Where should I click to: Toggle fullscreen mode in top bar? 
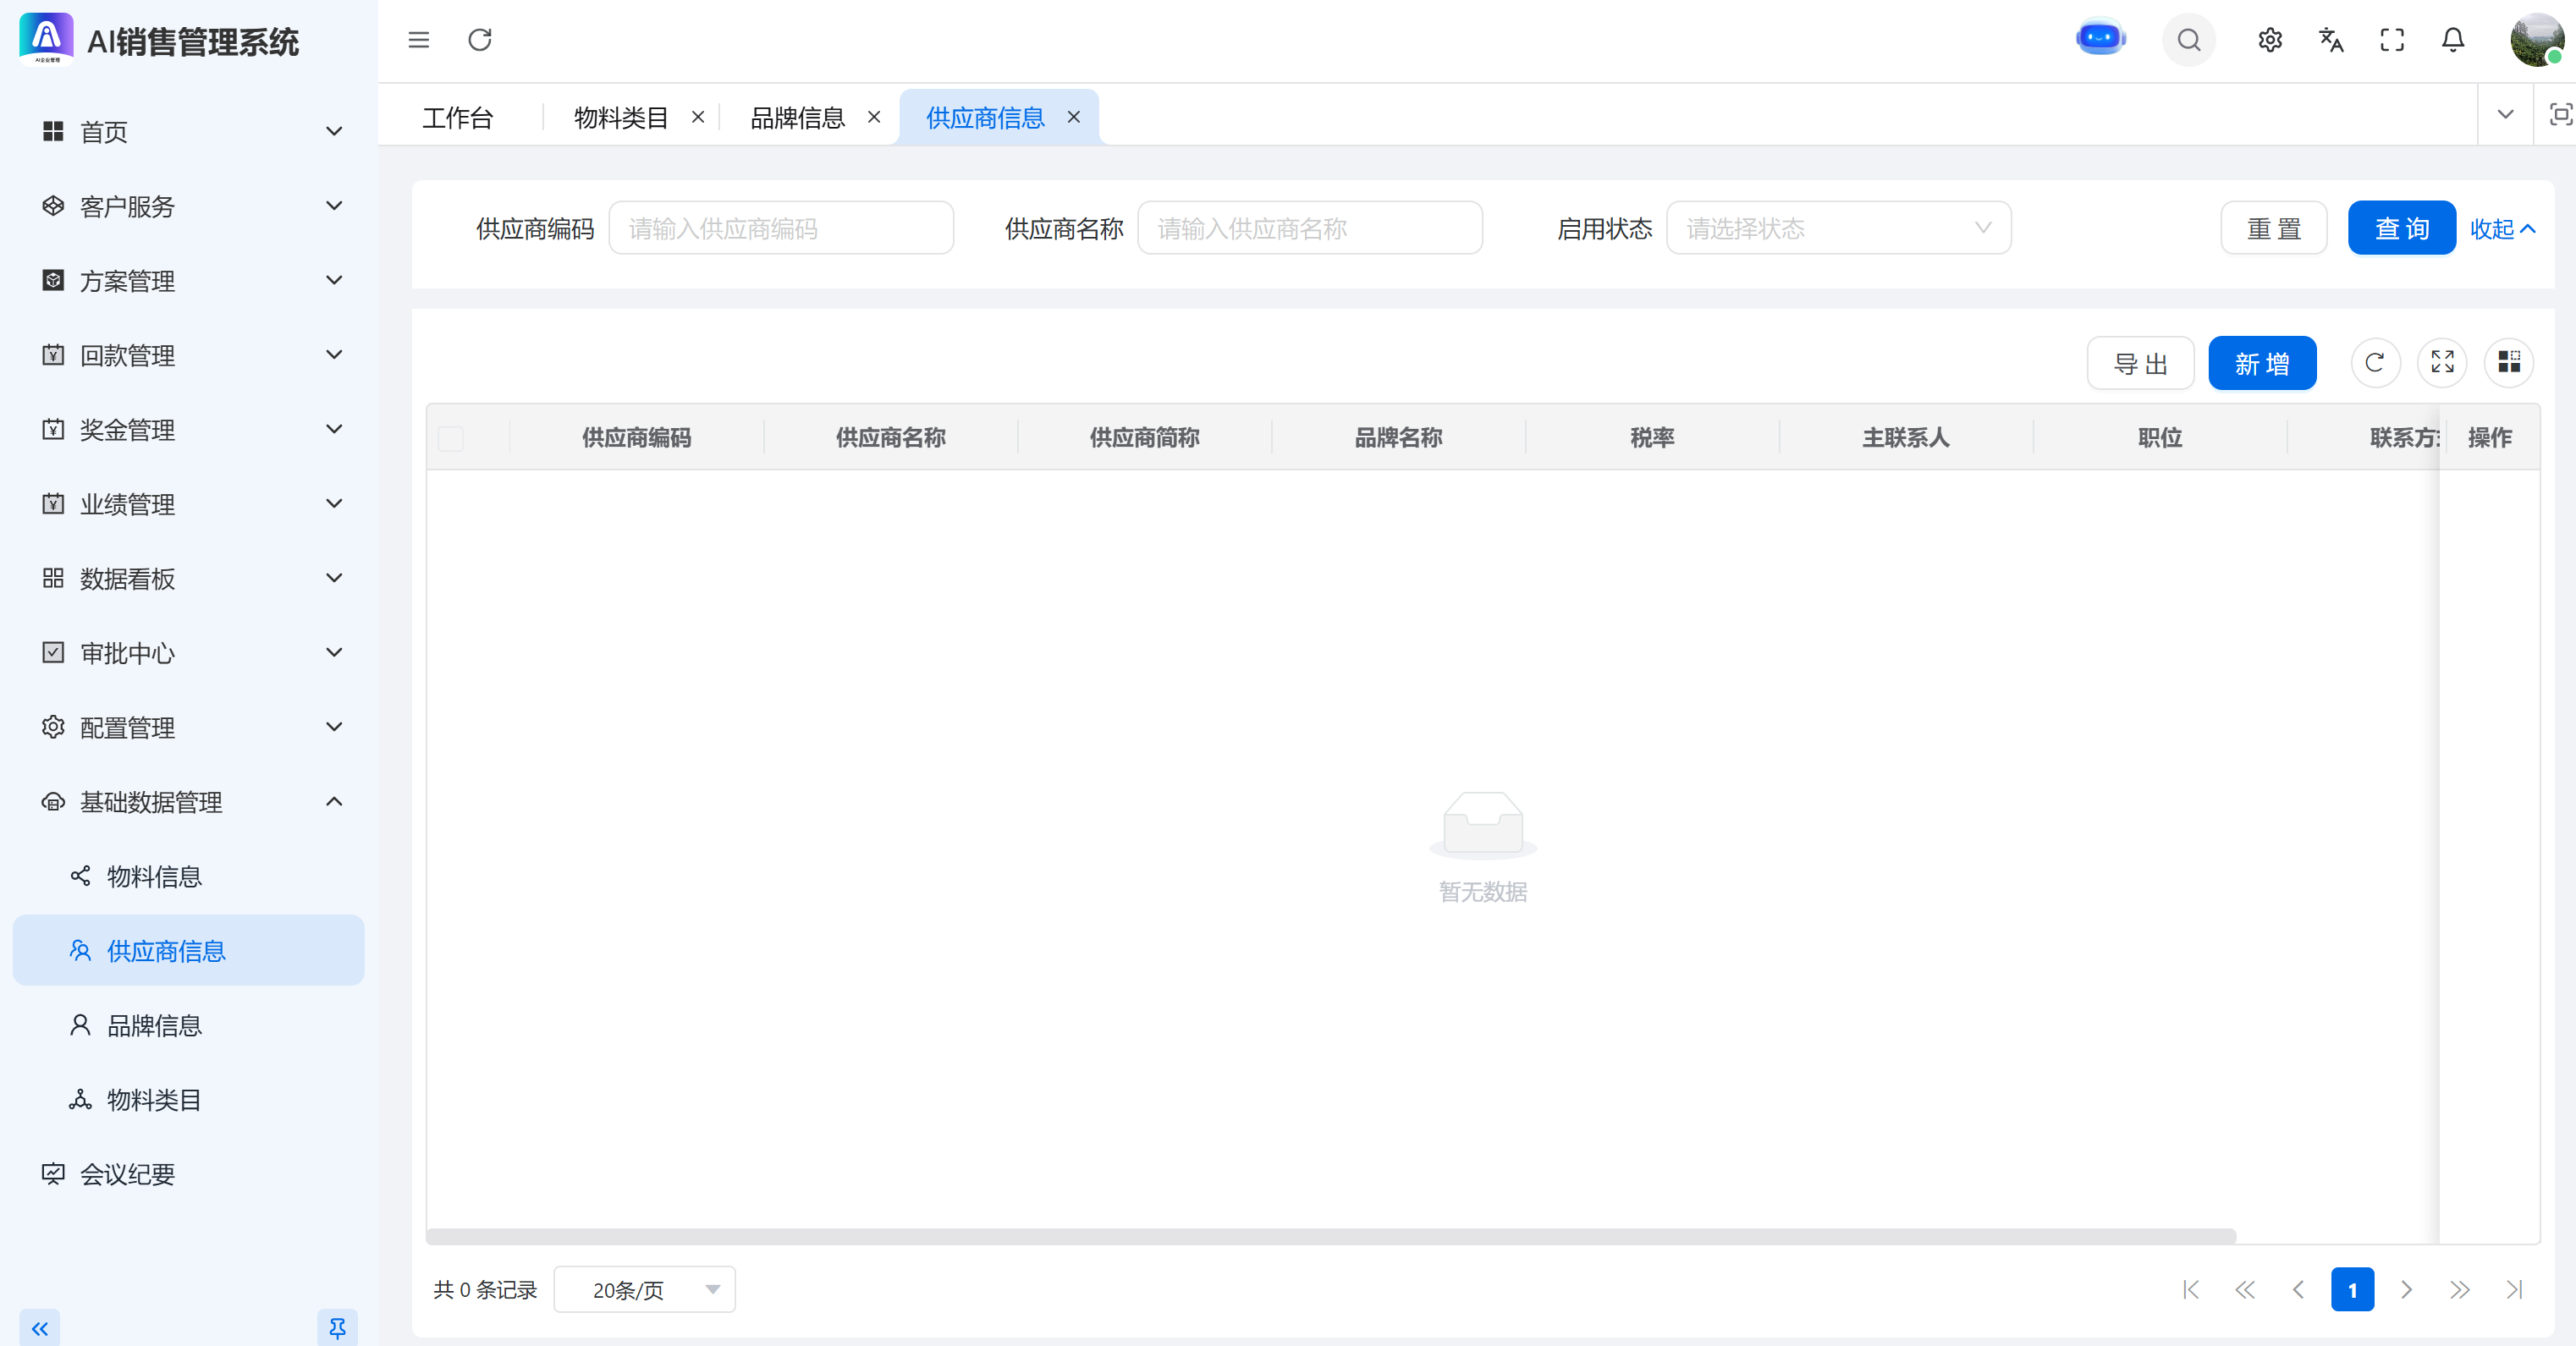2392,40
